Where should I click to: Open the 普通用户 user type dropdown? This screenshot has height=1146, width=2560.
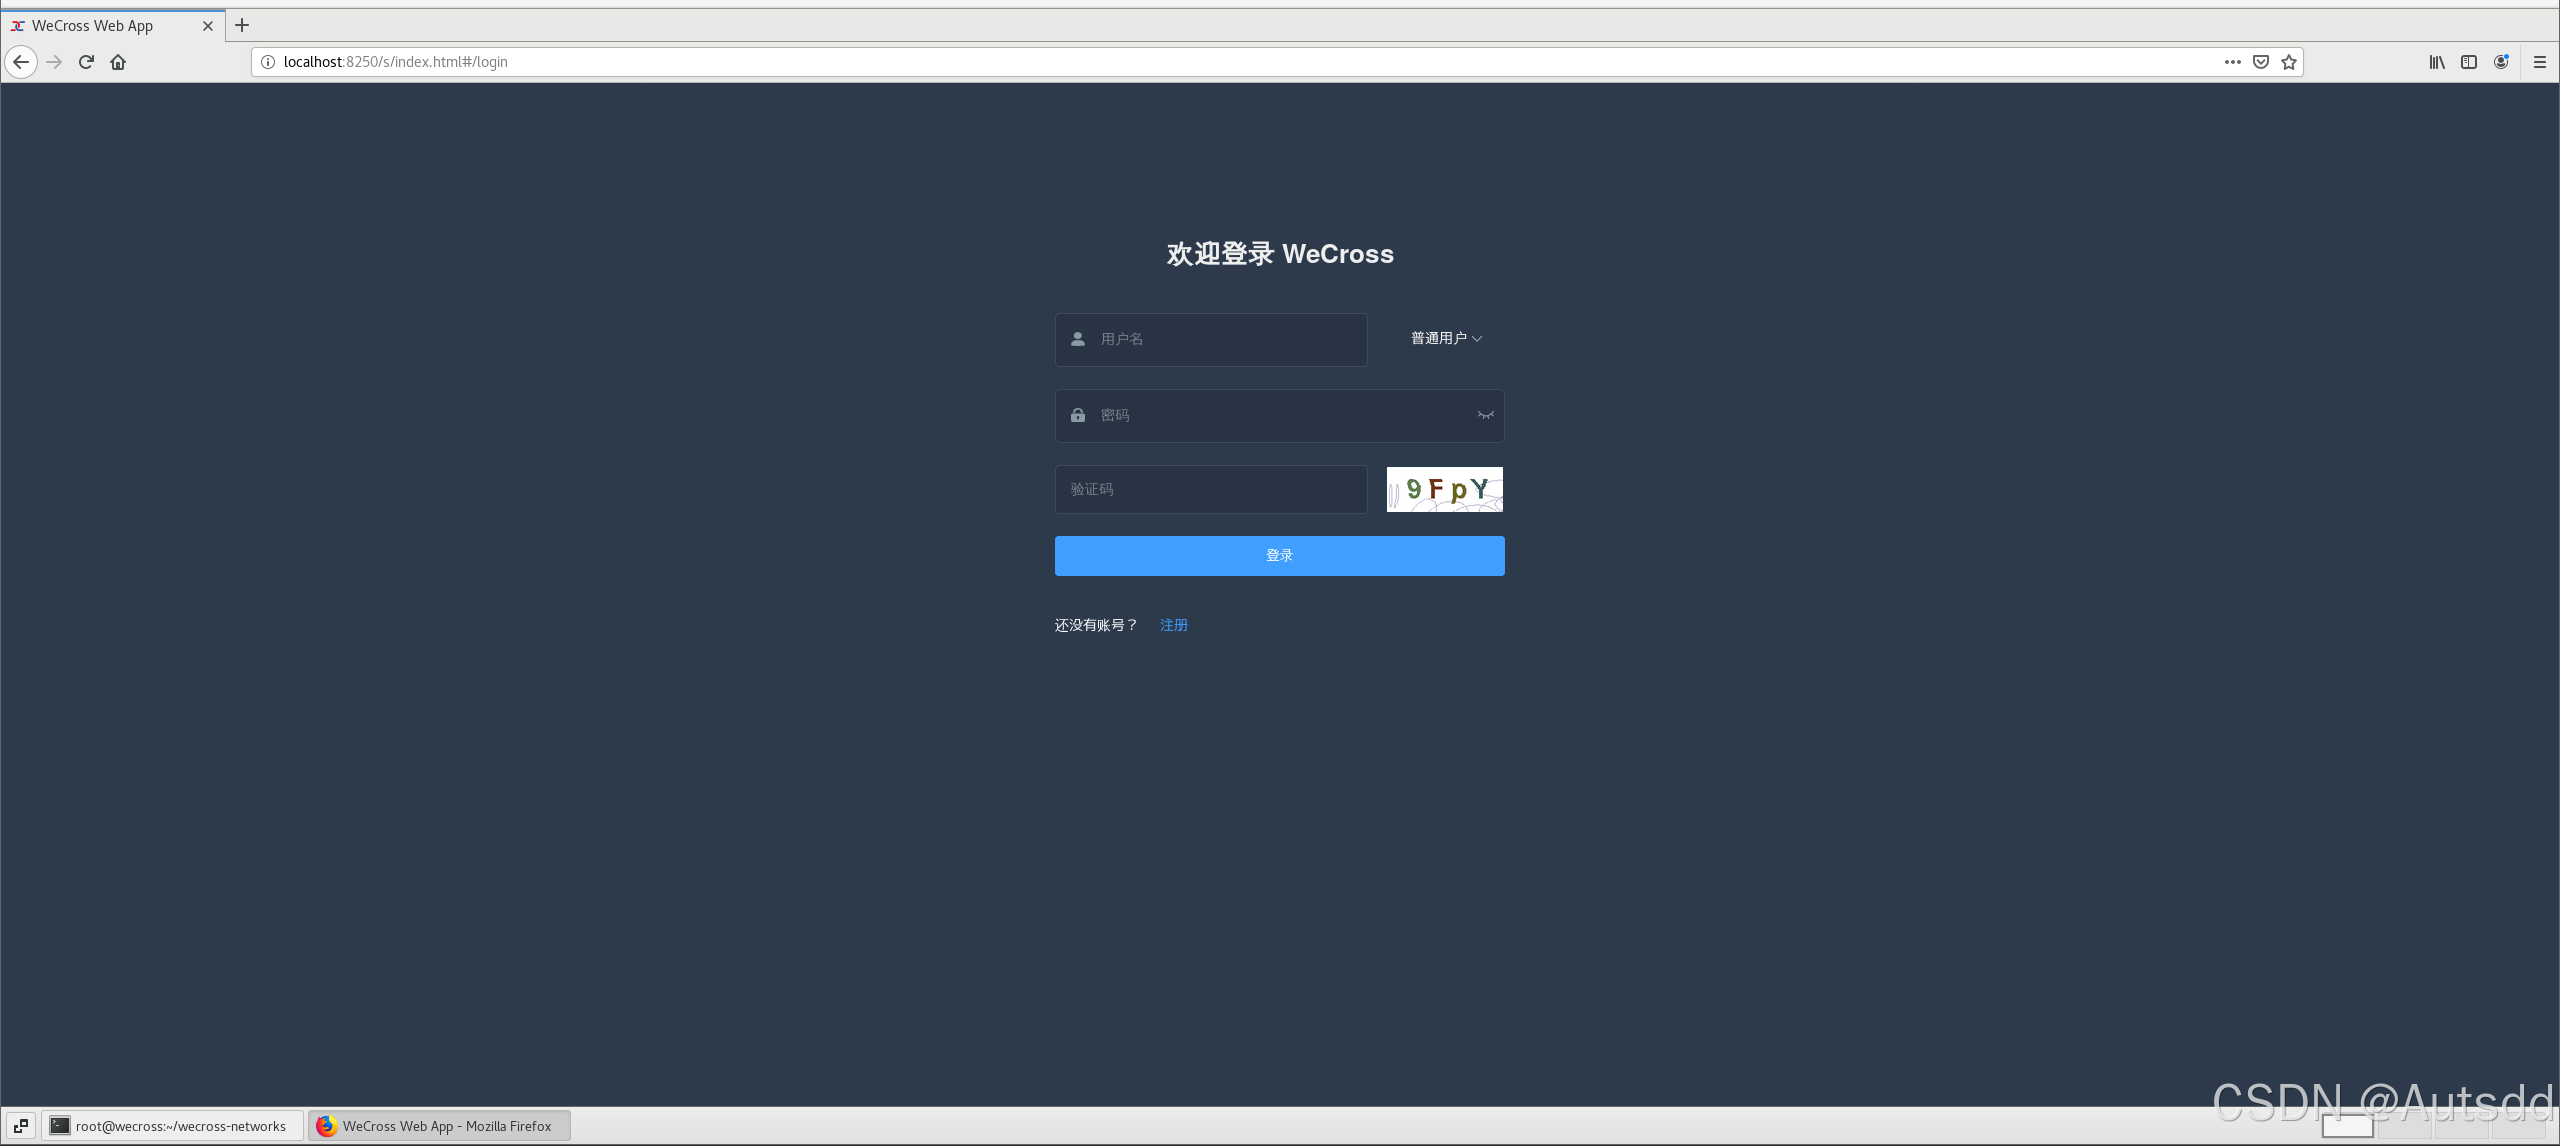coord(1439,338)
